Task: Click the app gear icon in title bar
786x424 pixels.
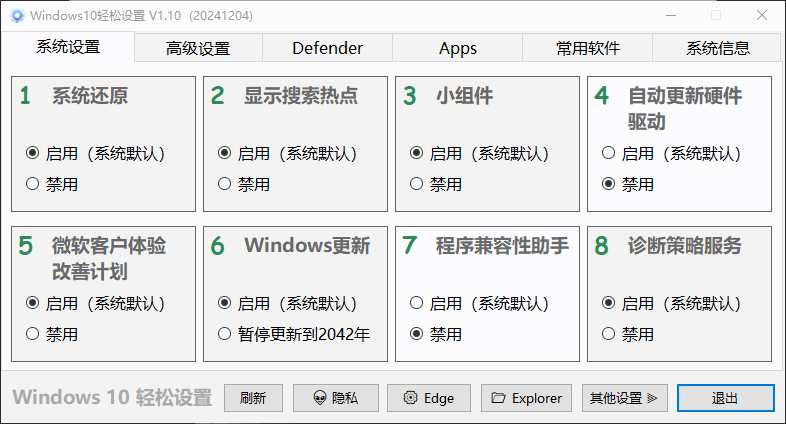Action: pyautogui.click(x=16, y=16)
